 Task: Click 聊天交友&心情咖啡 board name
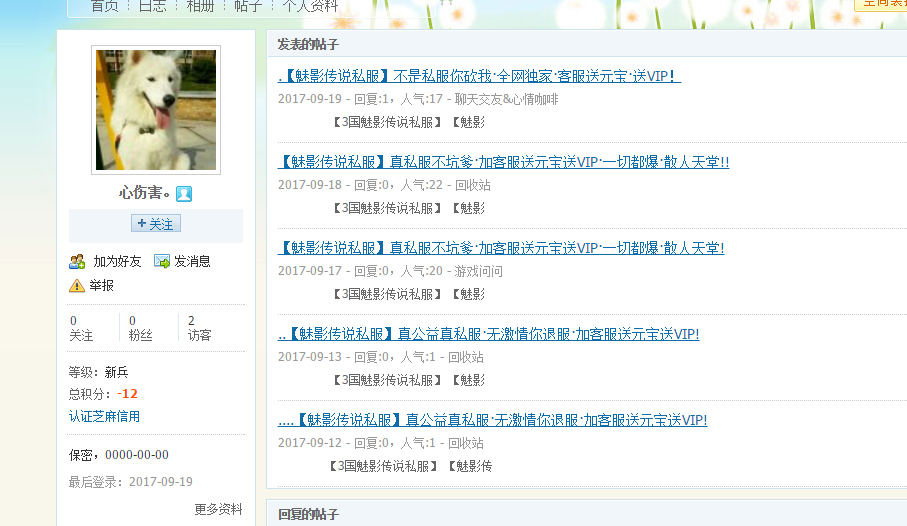tap(507, 100)
